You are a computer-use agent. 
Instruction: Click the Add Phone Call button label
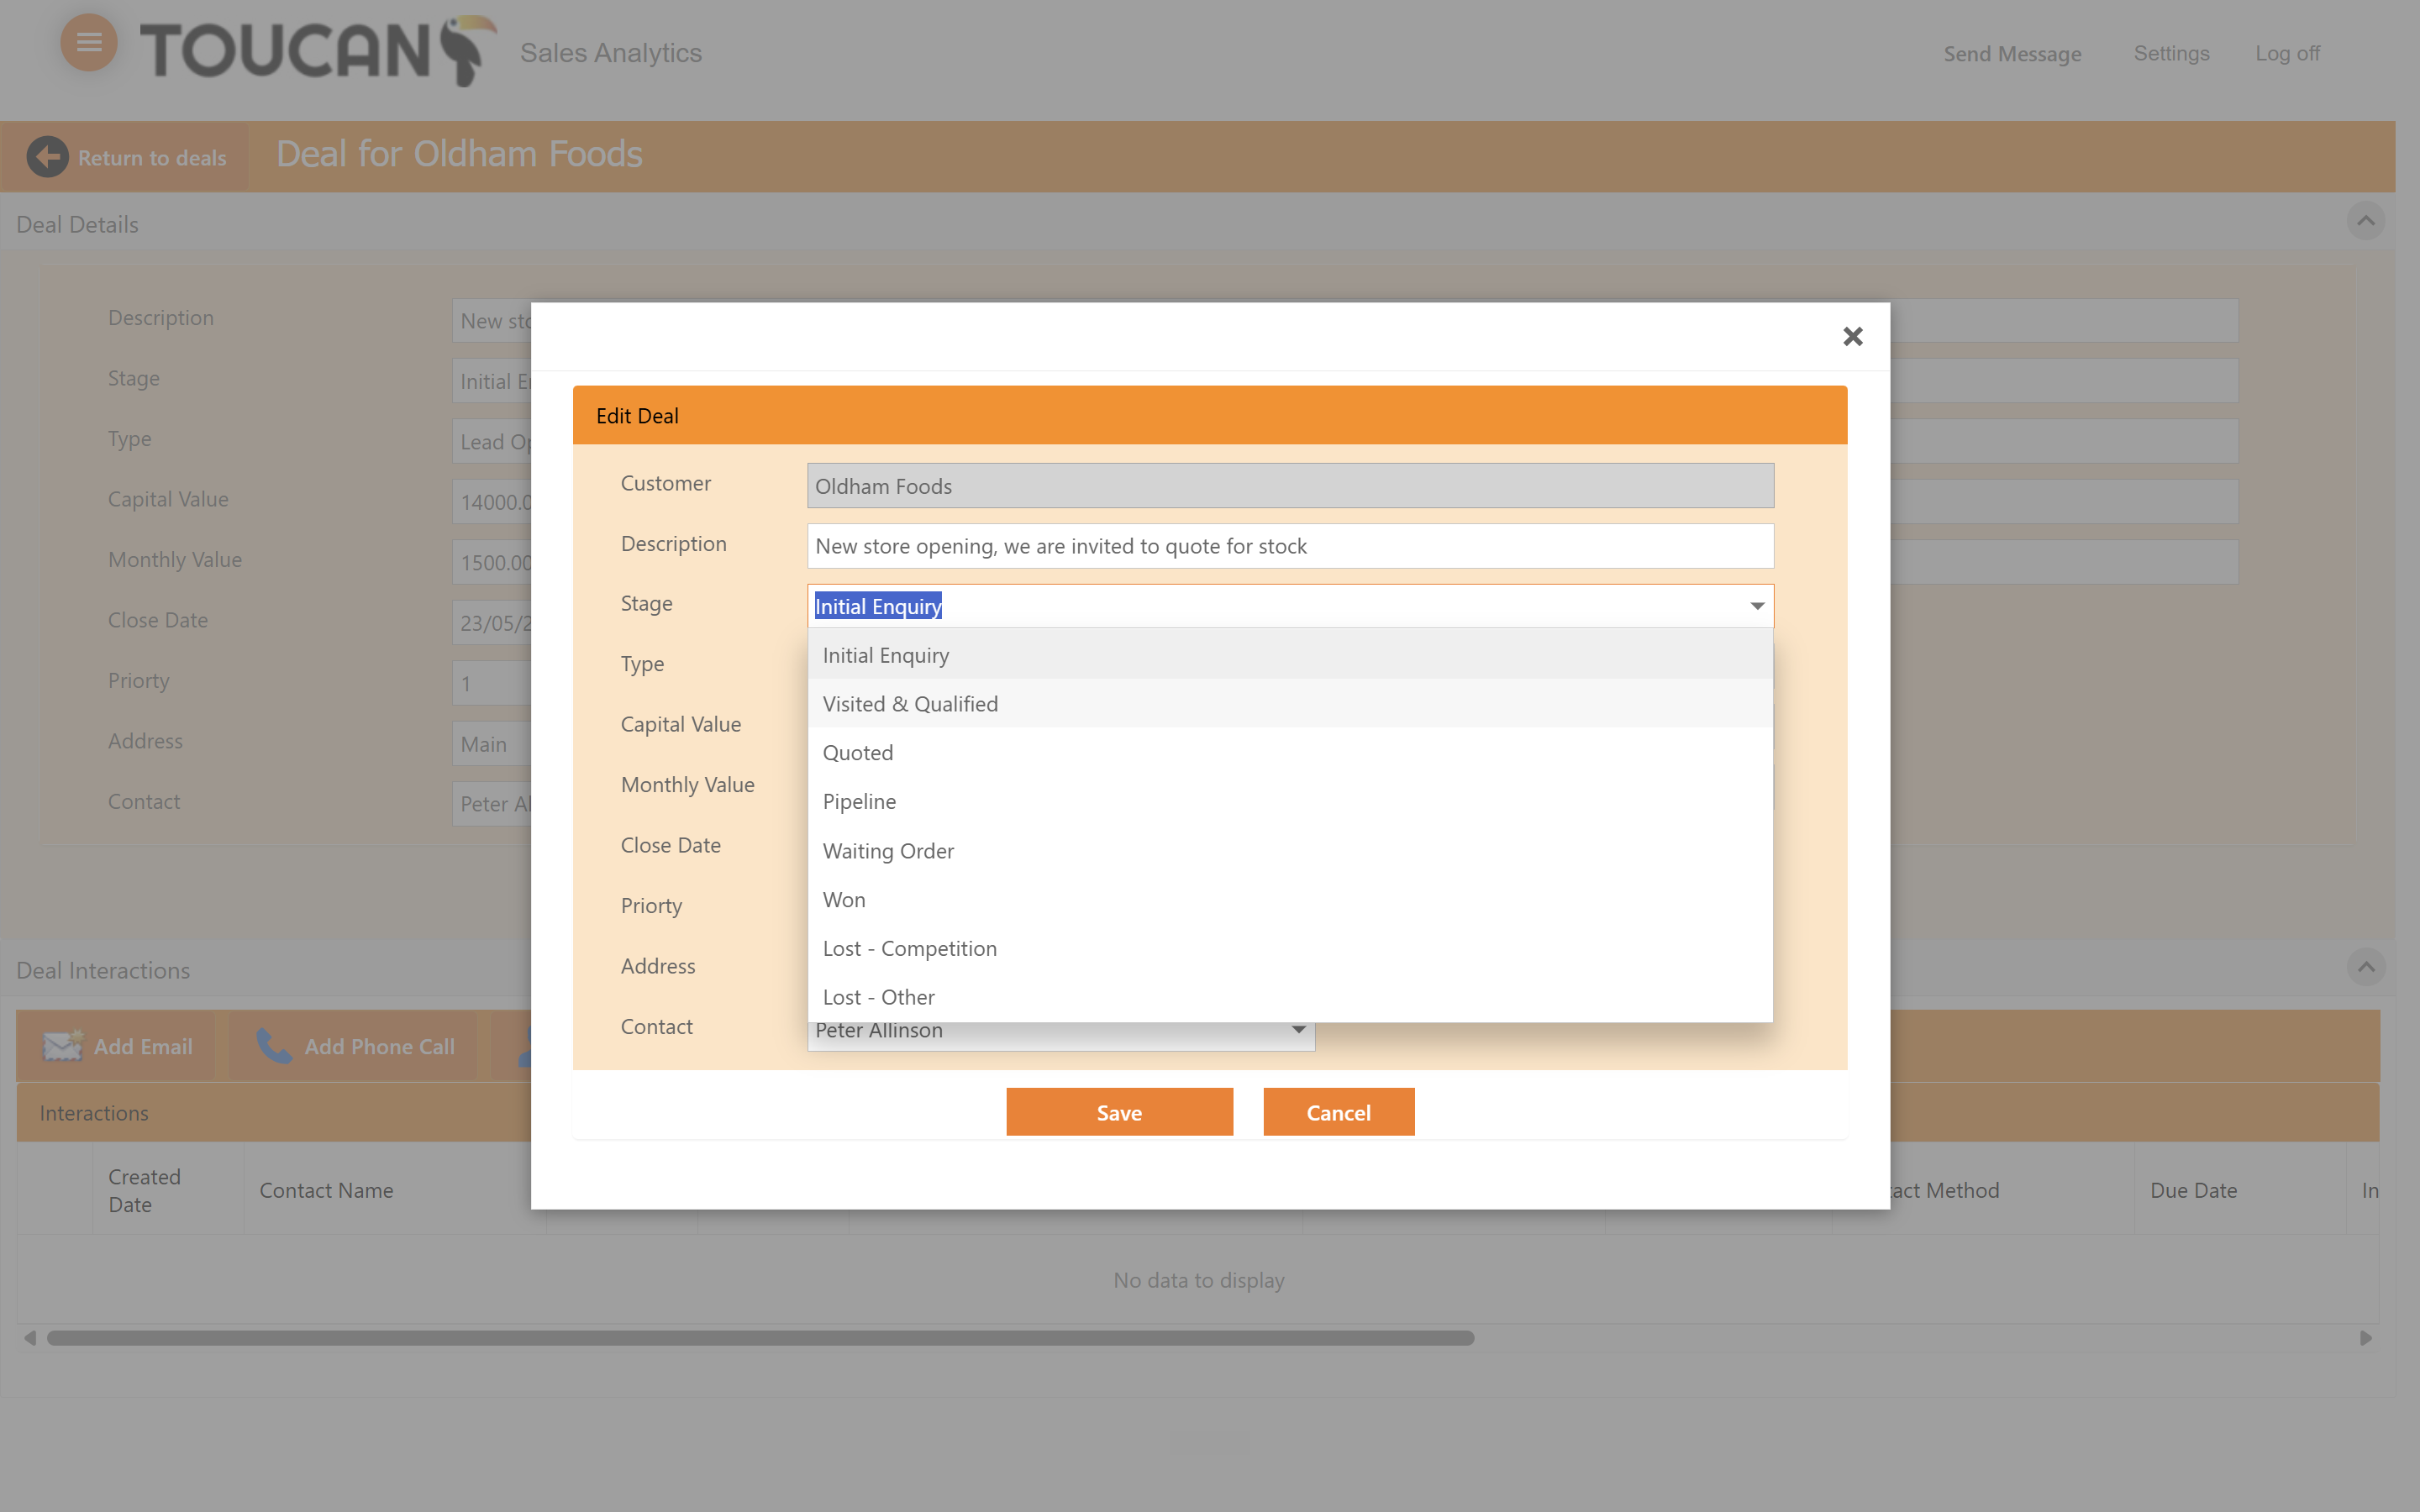[x=379, y=1046]
